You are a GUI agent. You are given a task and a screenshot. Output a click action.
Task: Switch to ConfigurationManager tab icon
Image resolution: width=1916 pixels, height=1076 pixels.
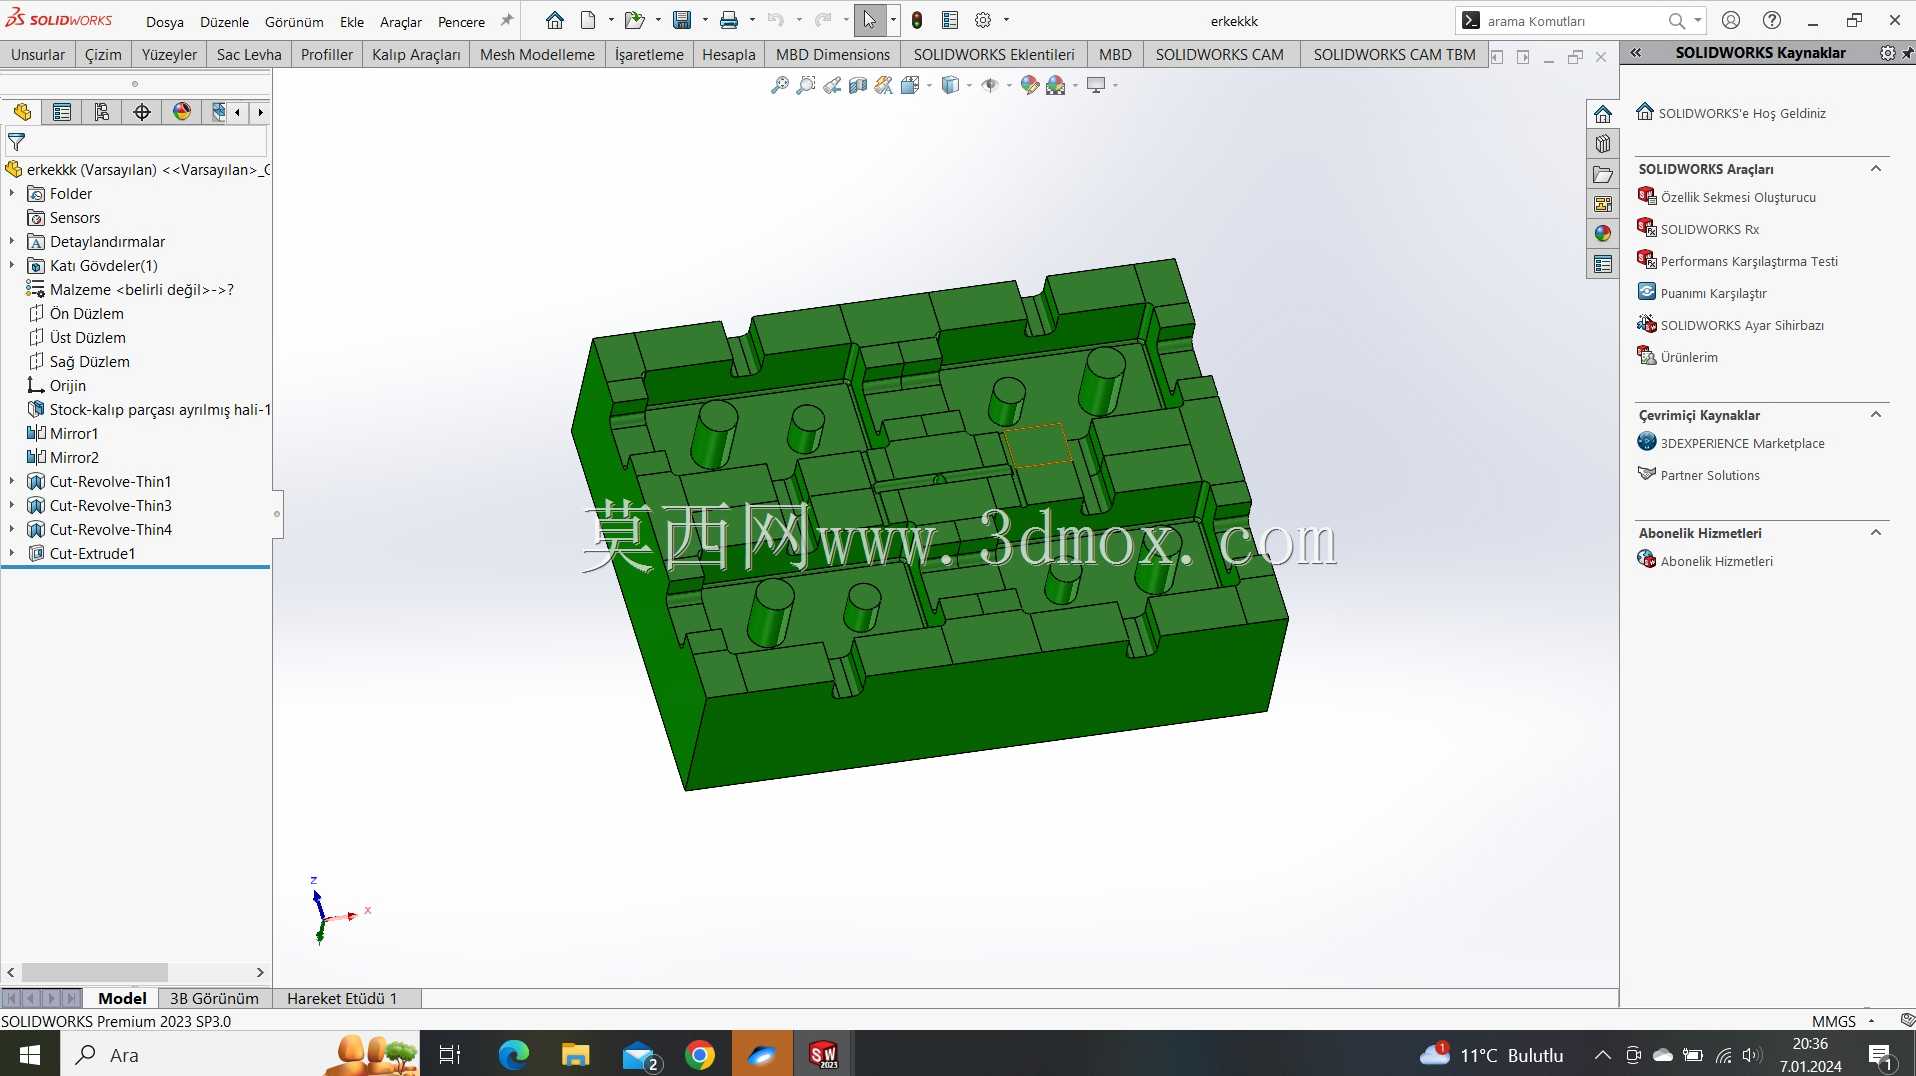coord(102,112)
